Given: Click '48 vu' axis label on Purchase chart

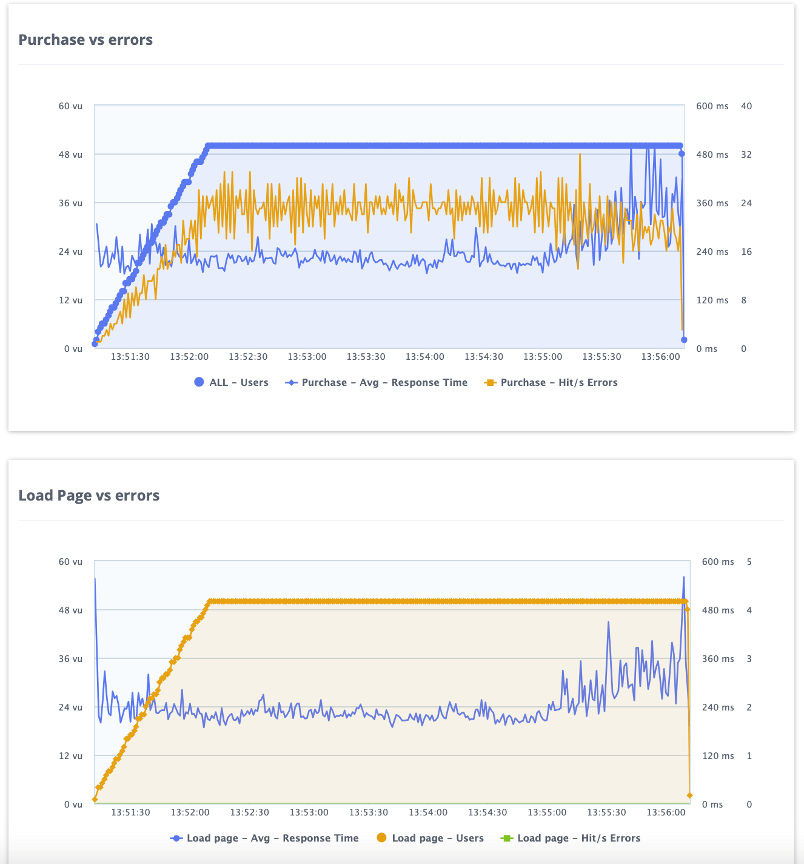Looking at the screenshot, I should (x=71, y=154).
